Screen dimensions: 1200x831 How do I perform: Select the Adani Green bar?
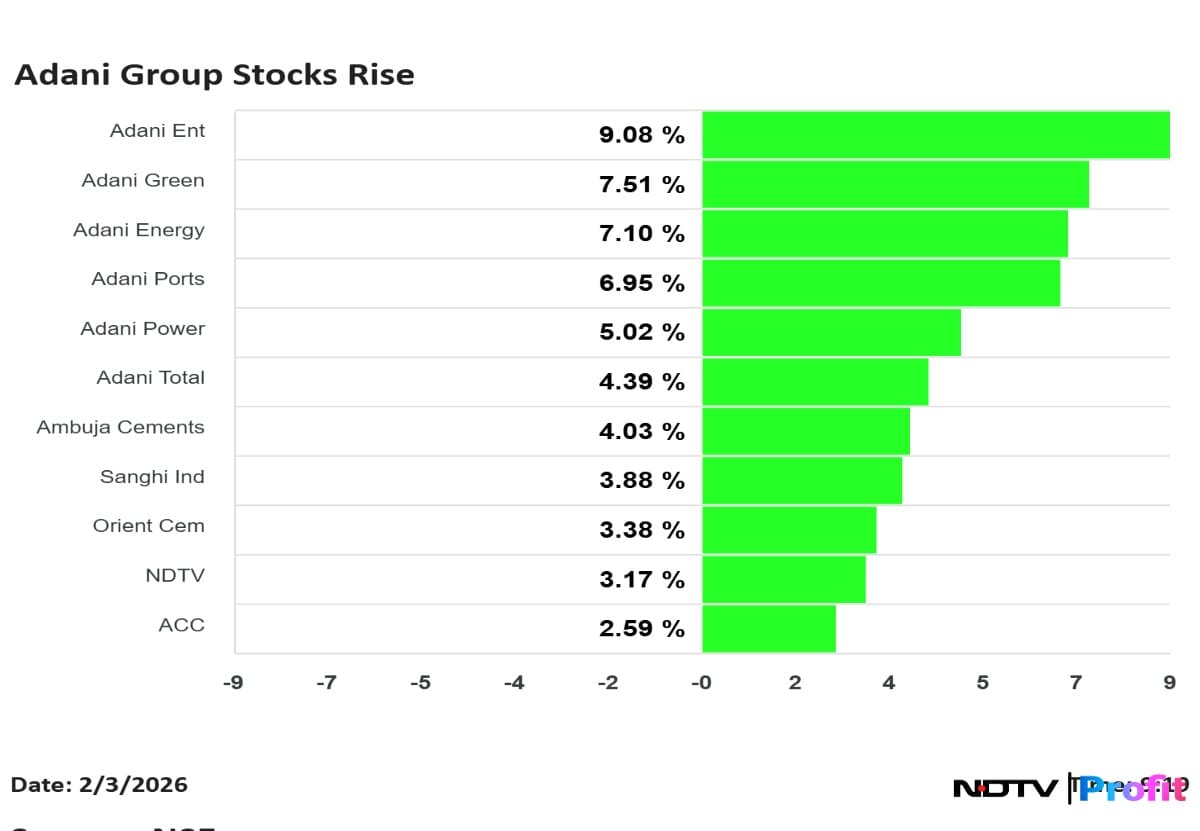[895, 184]
